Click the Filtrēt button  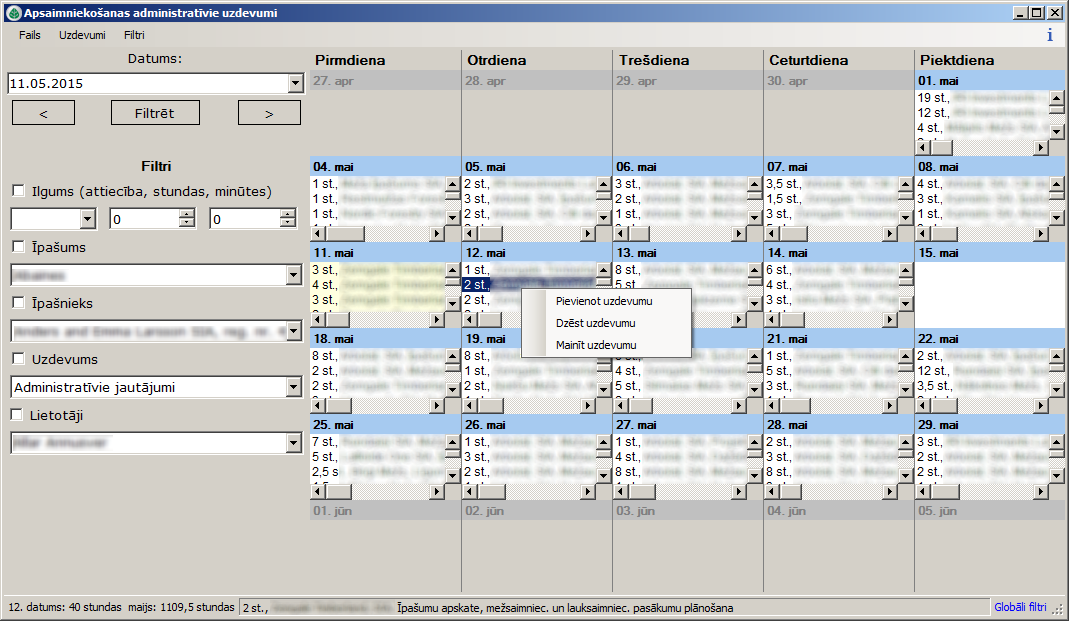click(156, 112)
